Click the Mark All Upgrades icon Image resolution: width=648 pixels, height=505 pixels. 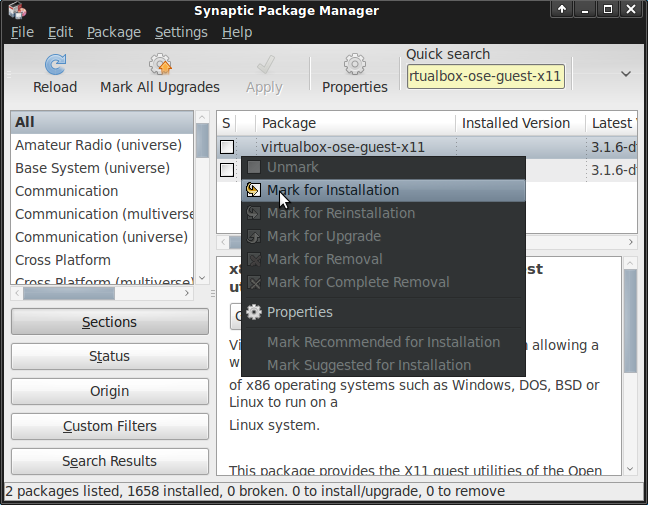[x=160, y=64]
